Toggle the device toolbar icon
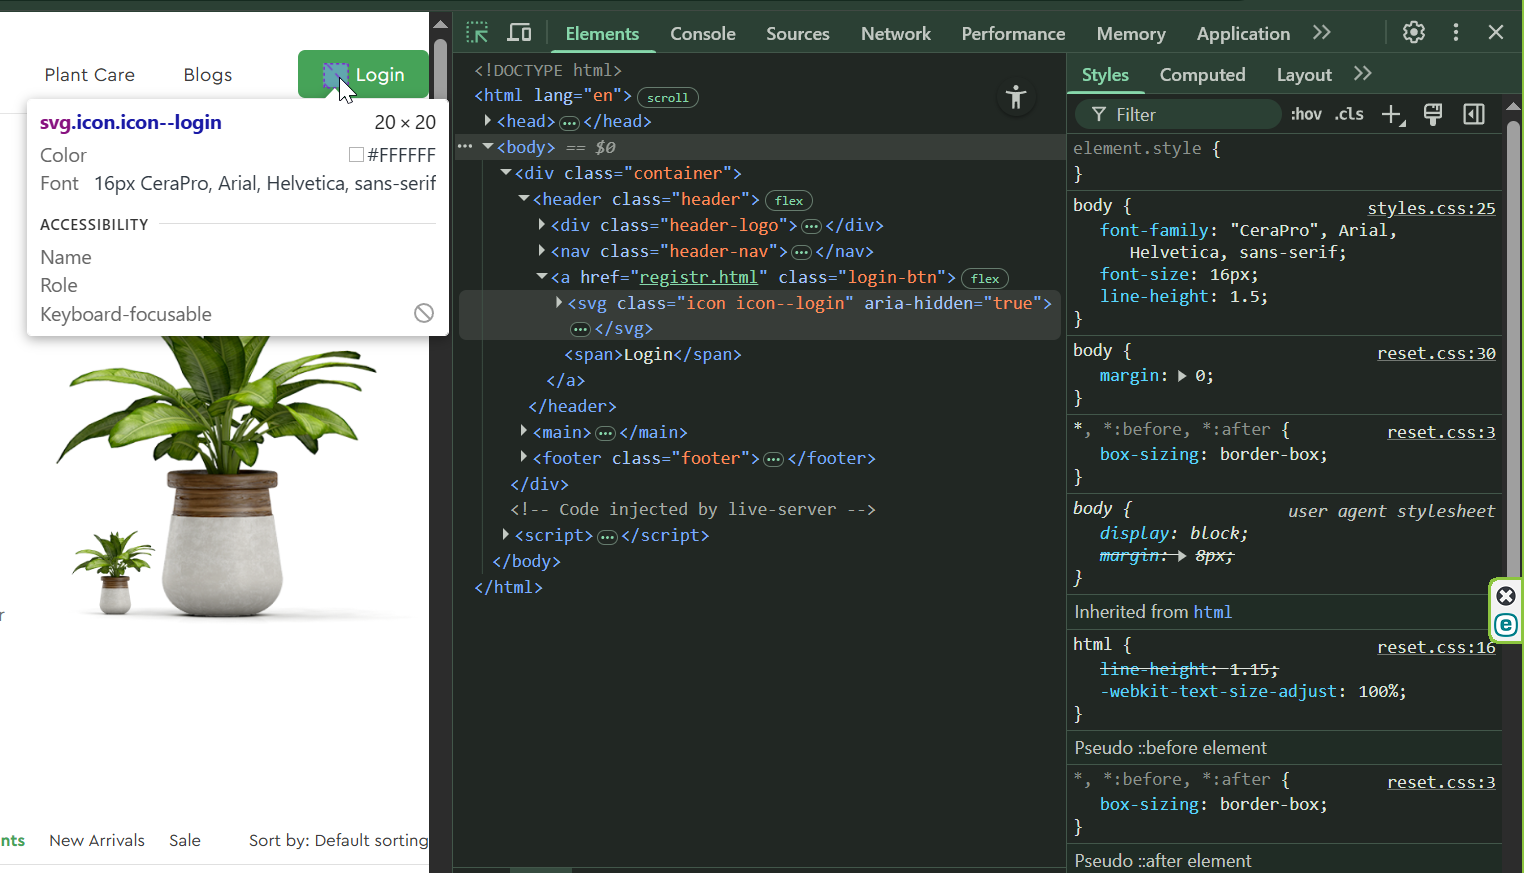Image resolution: width=1524 pixels, height=873 pixels. 519,33
